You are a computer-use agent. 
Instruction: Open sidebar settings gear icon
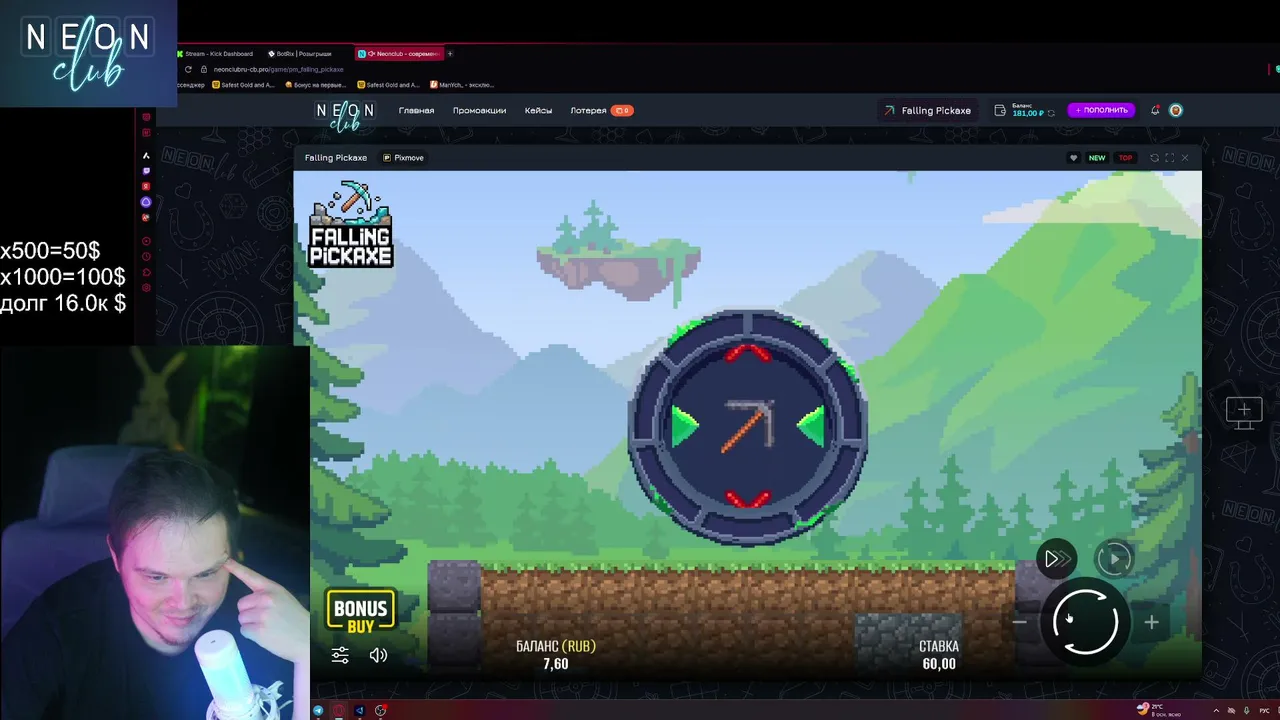click(146, 288)
